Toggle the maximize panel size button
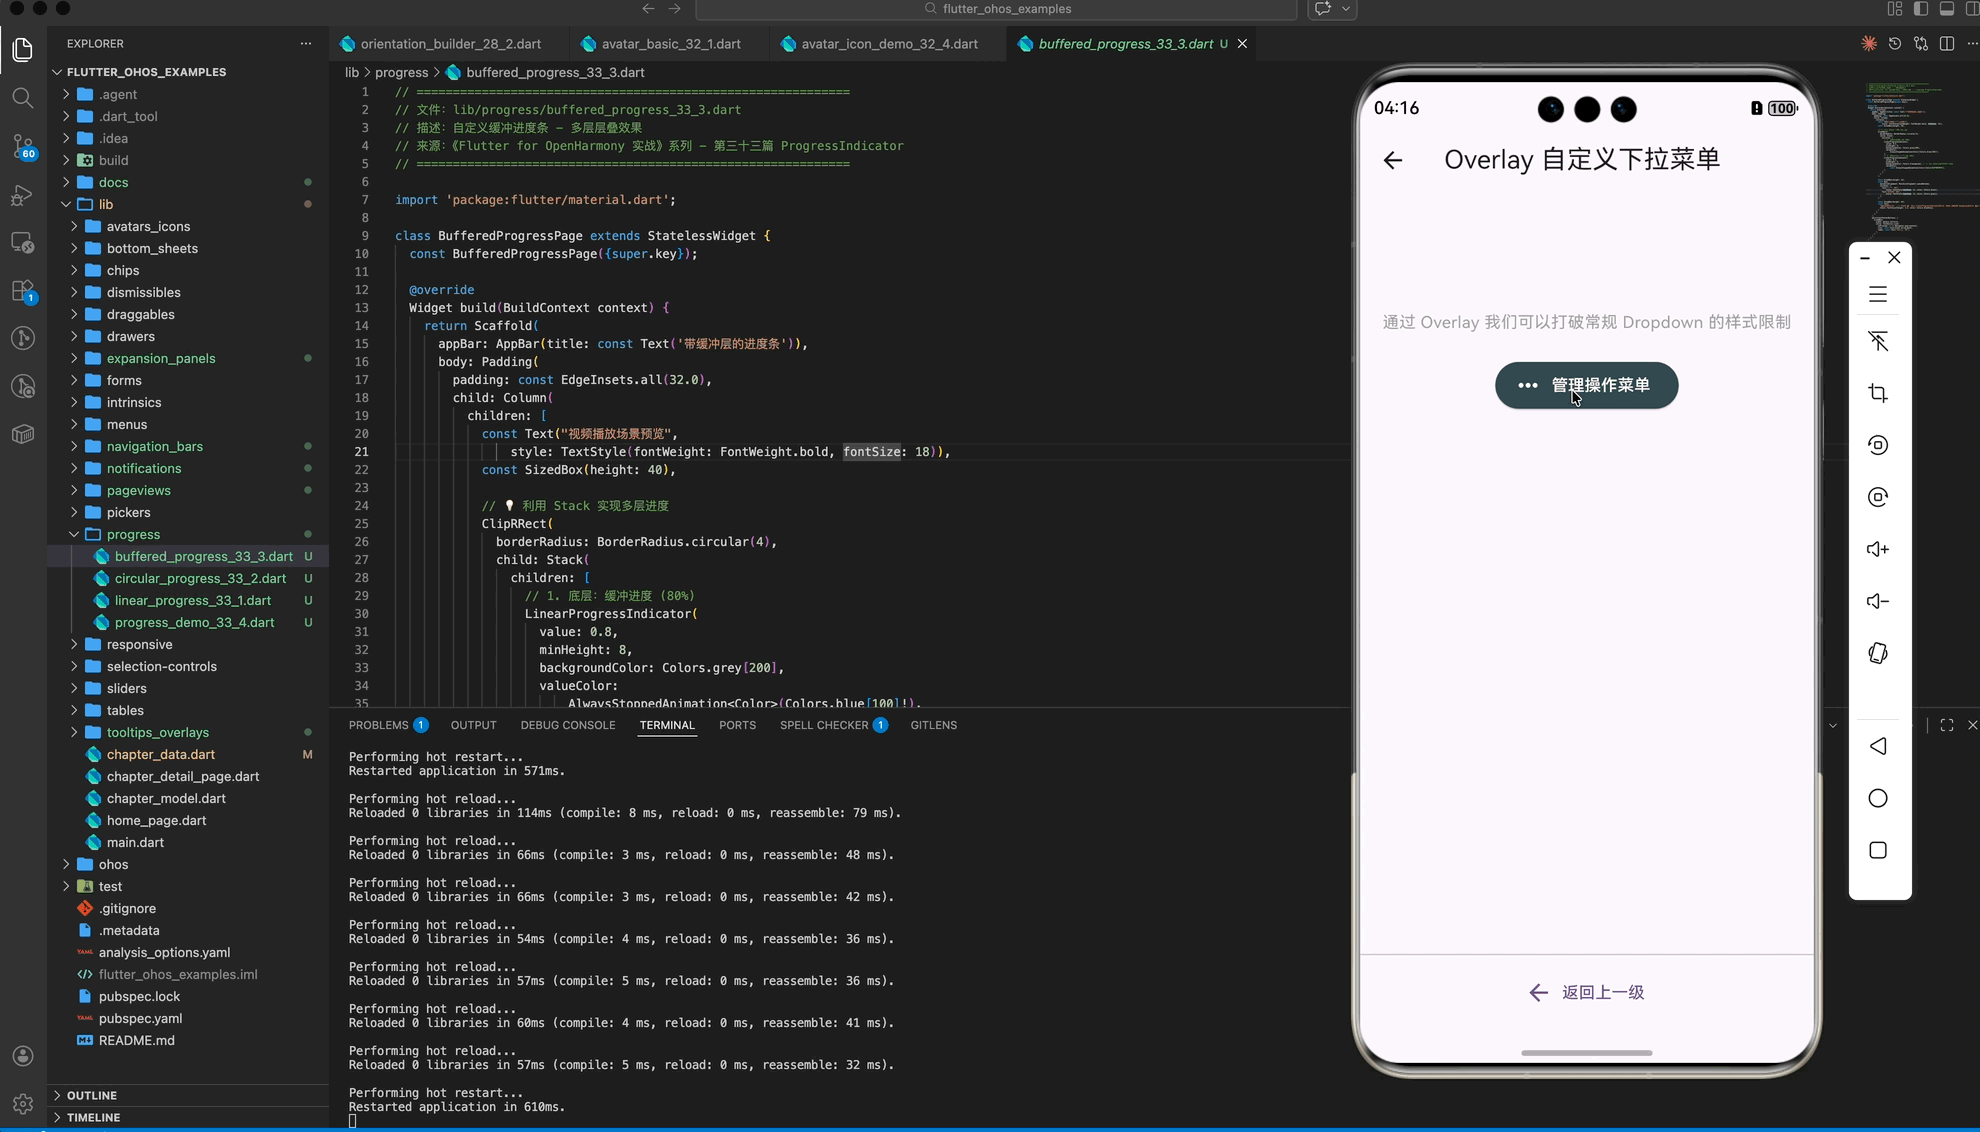Viewport: 1980px width, 1132px height. [1946, 725]
